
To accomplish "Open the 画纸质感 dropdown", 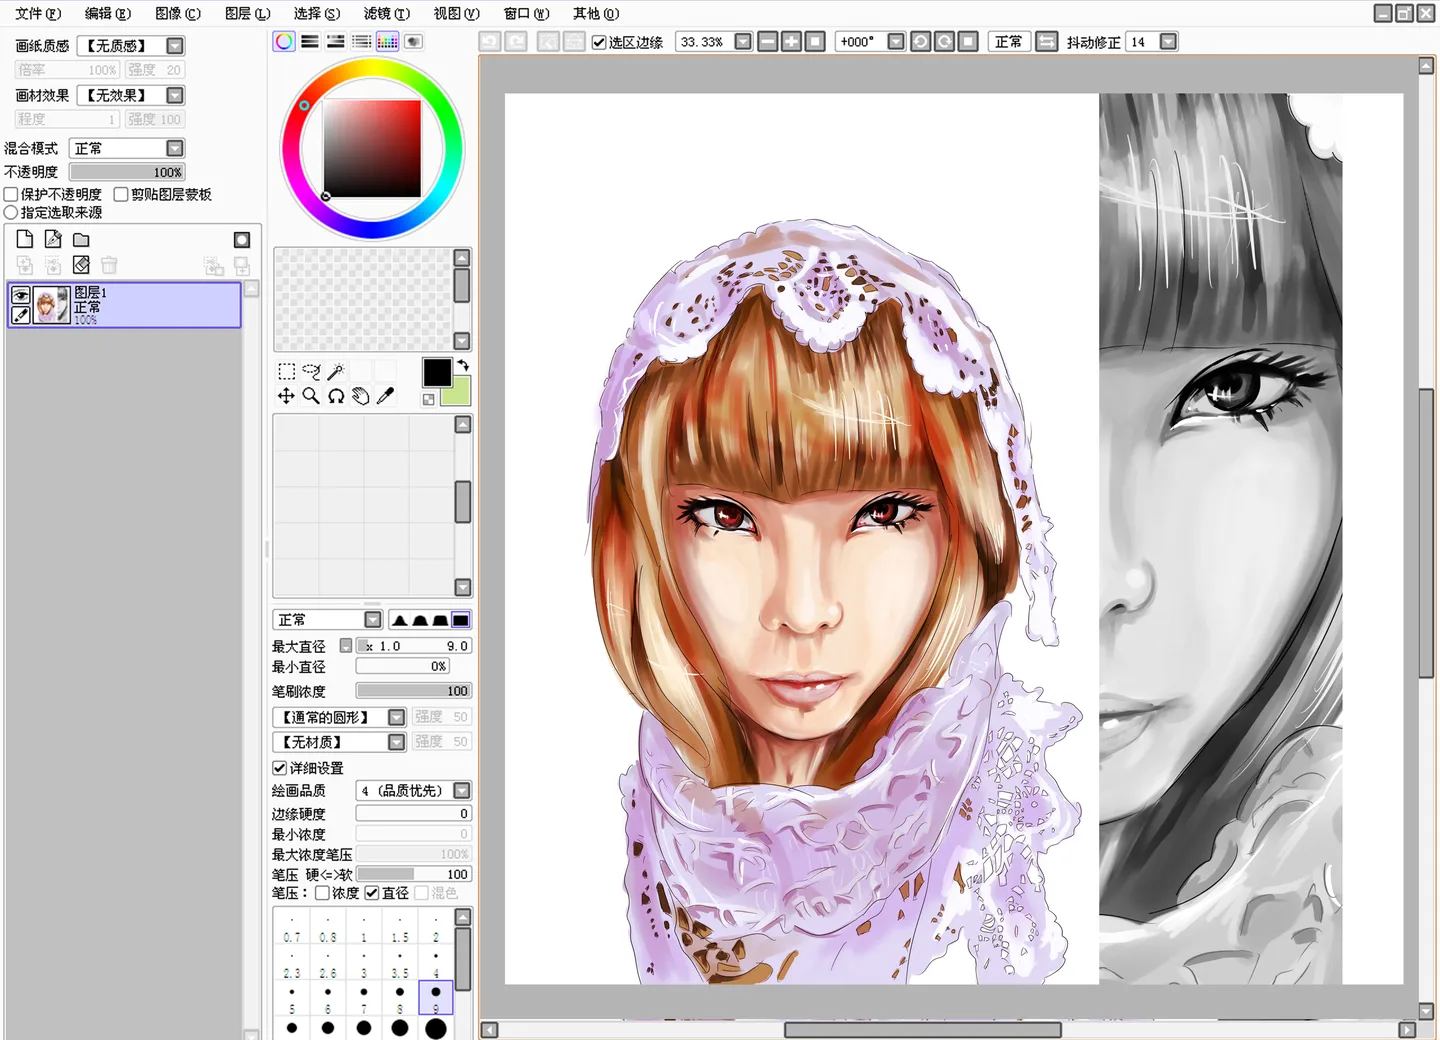I will pyautogui.click(x=175, y=46).
